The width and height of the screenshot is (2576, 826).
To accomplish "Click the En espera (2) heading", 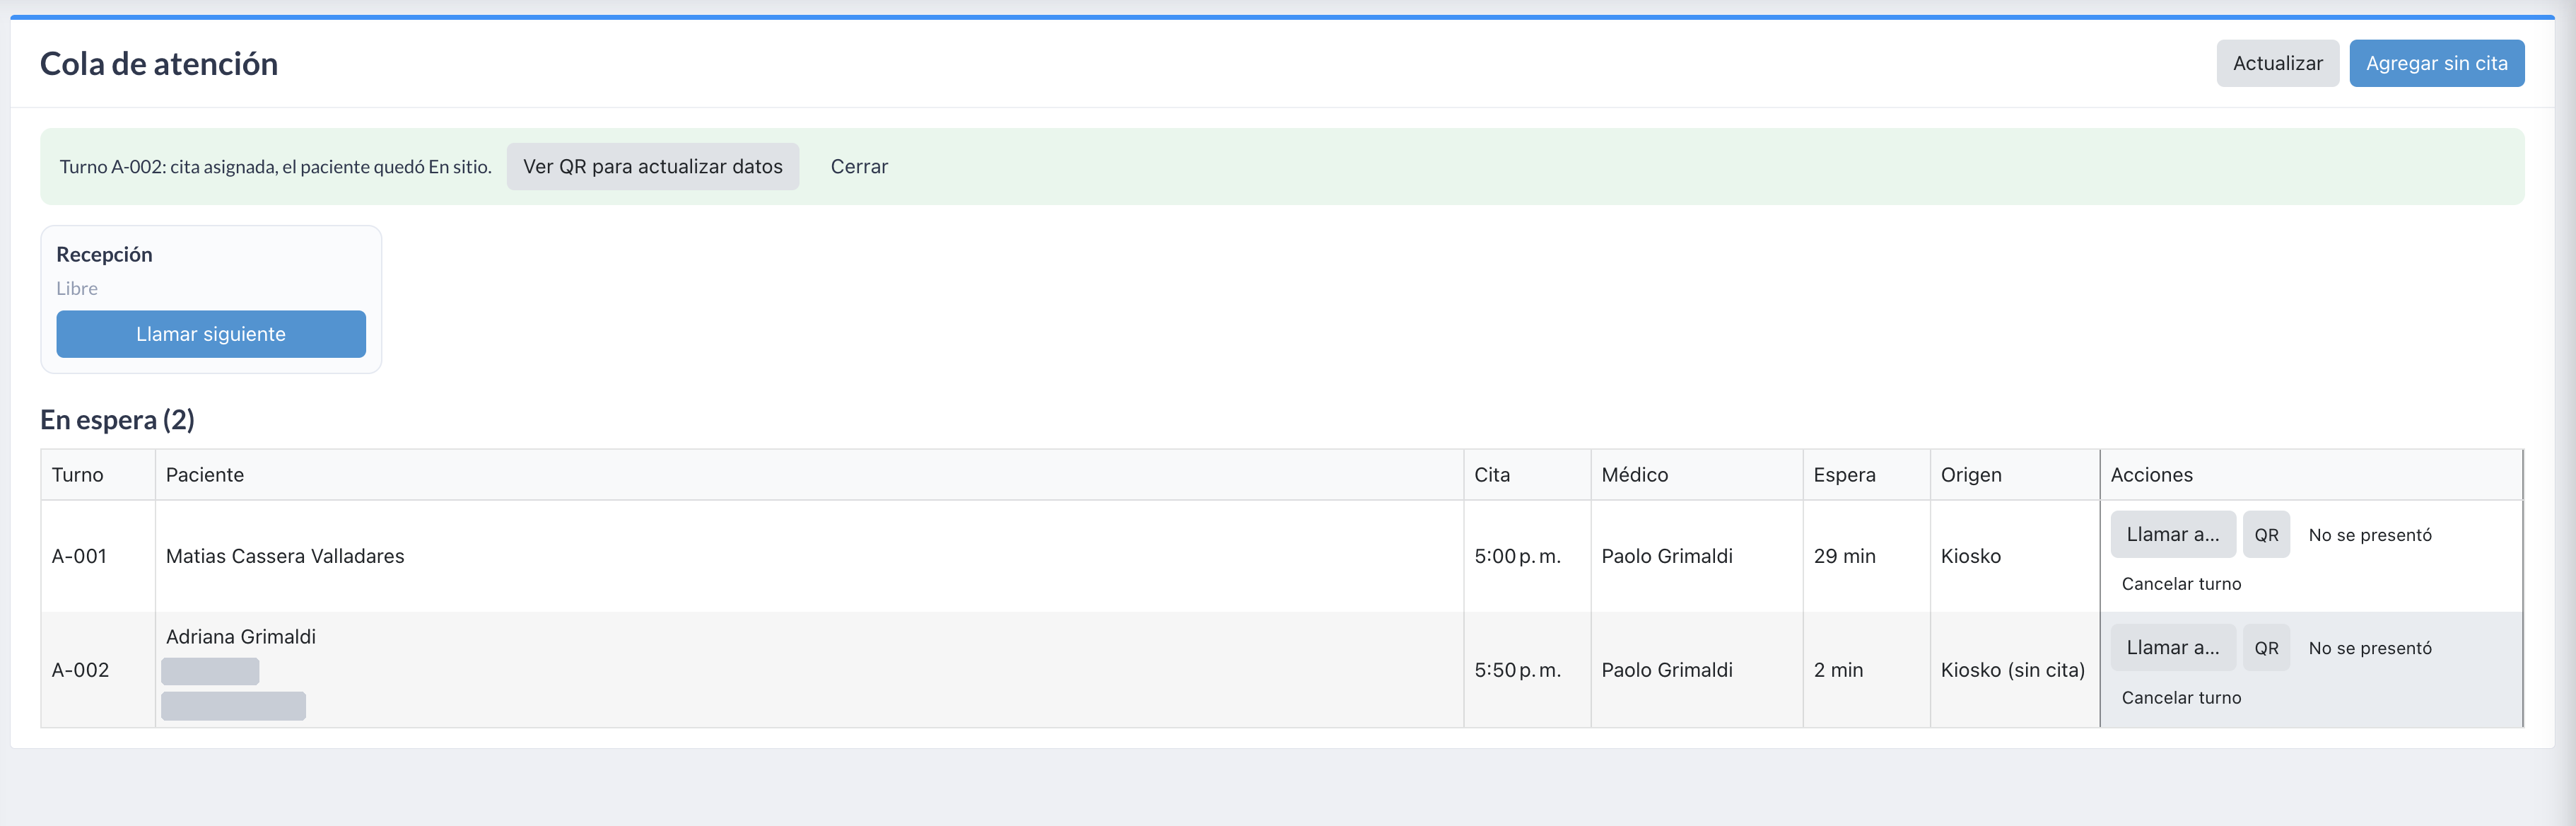I will pyautogui.click(x=117, y=420).
